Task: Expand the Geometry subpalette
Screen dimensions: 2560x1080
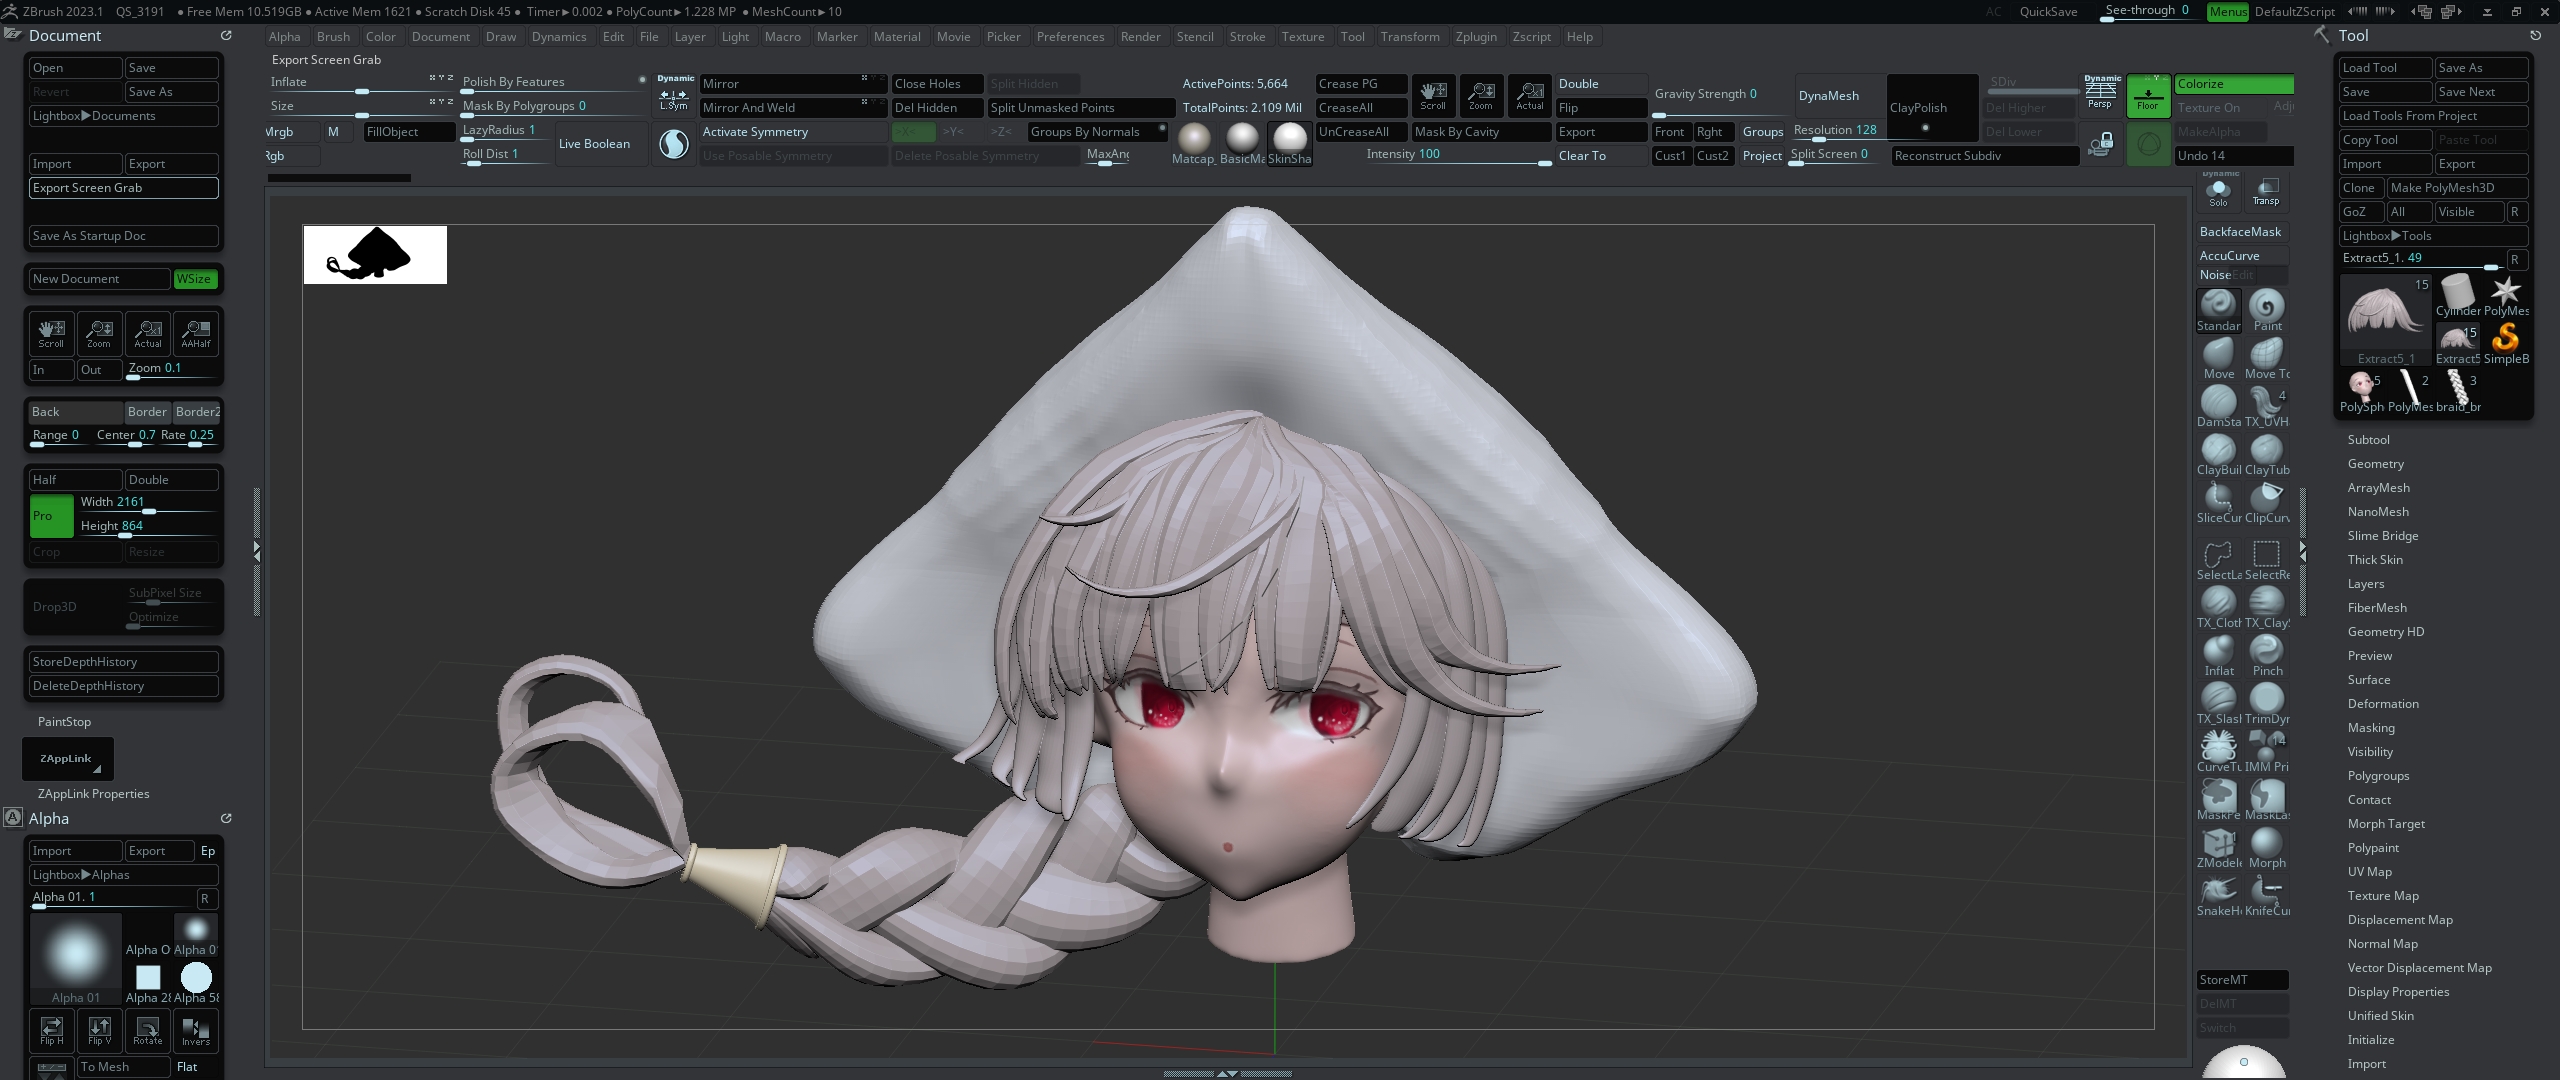Action: pos(2375,464)
